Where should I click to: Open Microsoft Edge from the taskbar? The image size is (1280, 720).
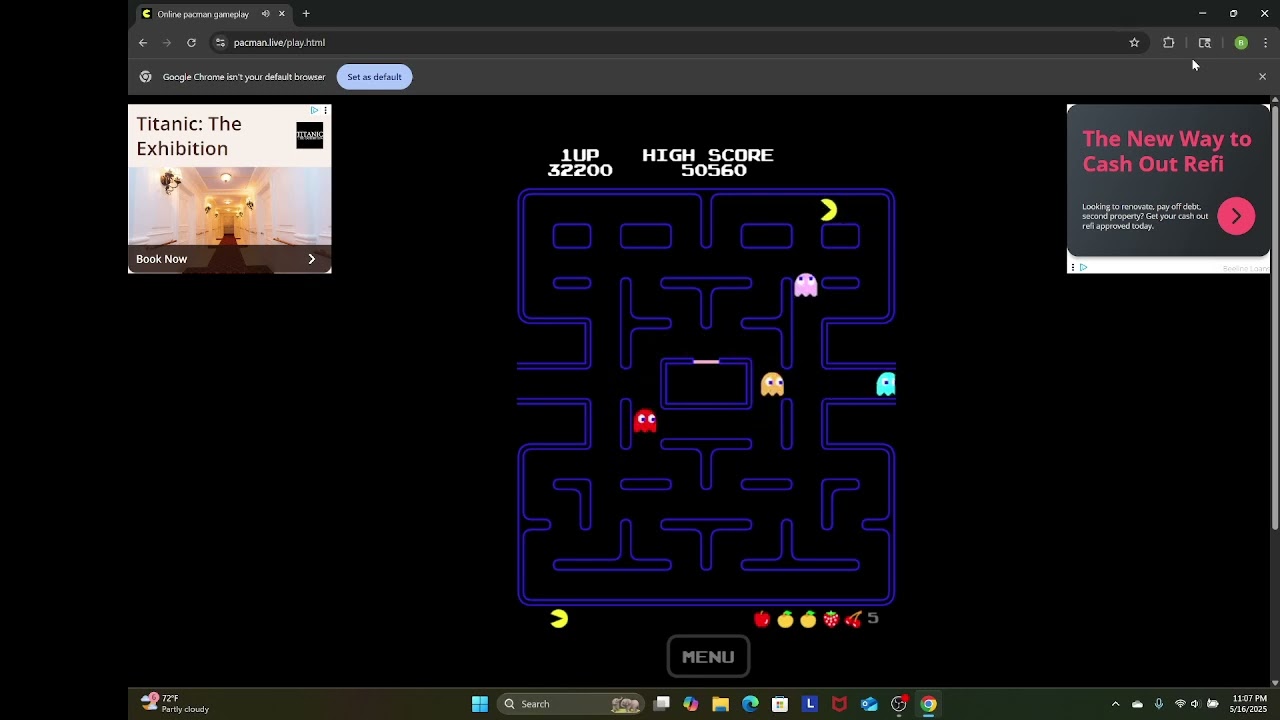coord(750,704)
